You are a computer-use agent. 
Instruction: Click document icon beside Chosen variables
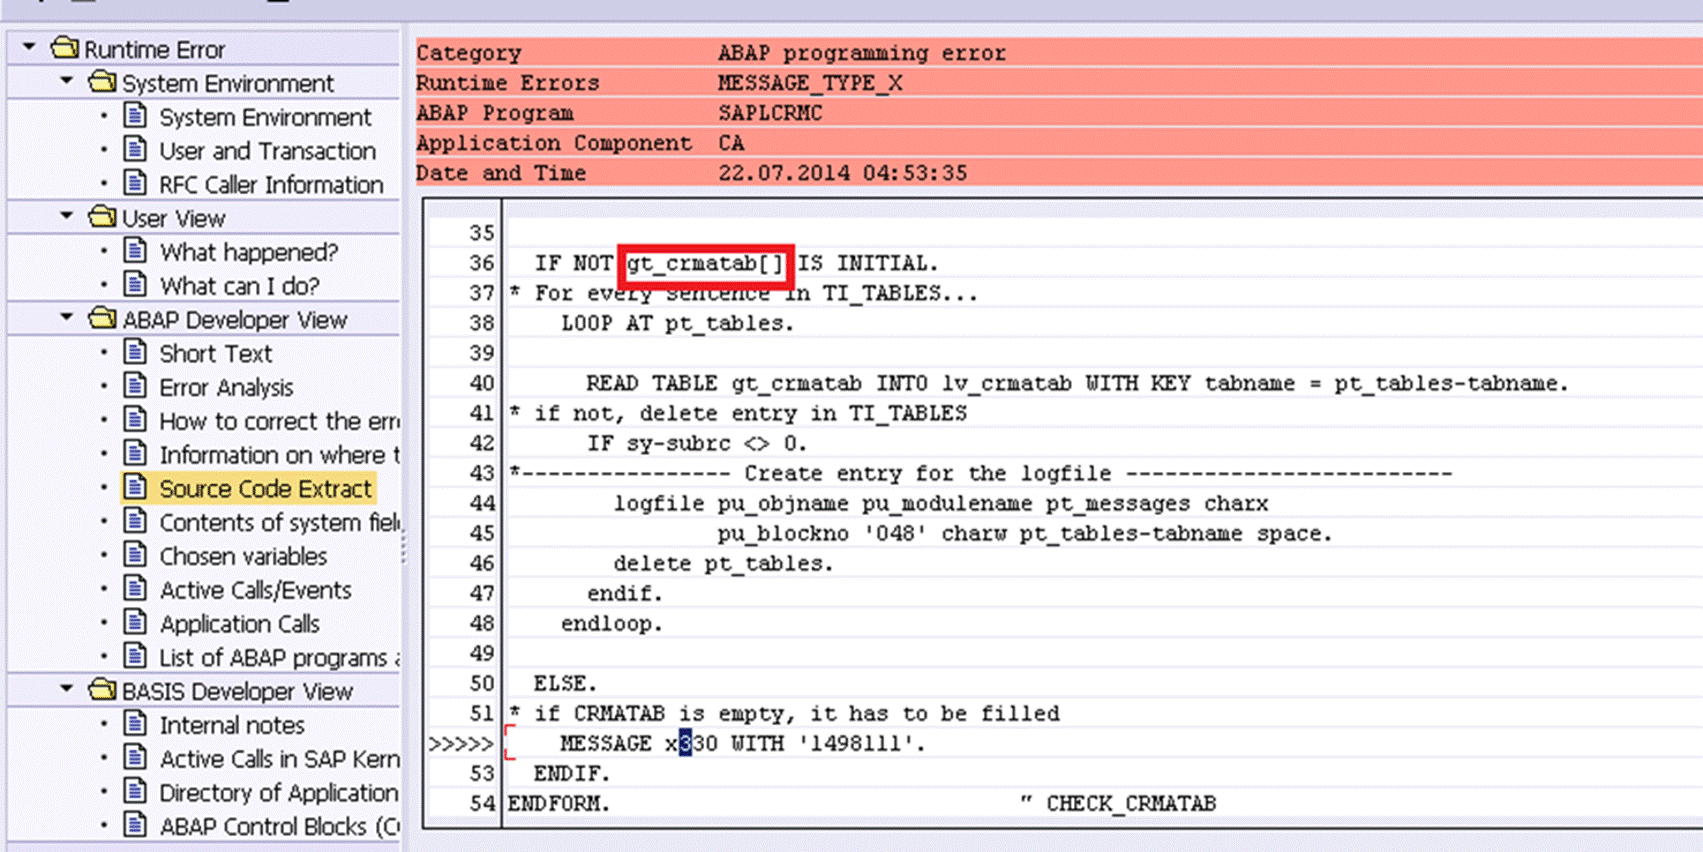pyautogui.click(x=135, y=555)
